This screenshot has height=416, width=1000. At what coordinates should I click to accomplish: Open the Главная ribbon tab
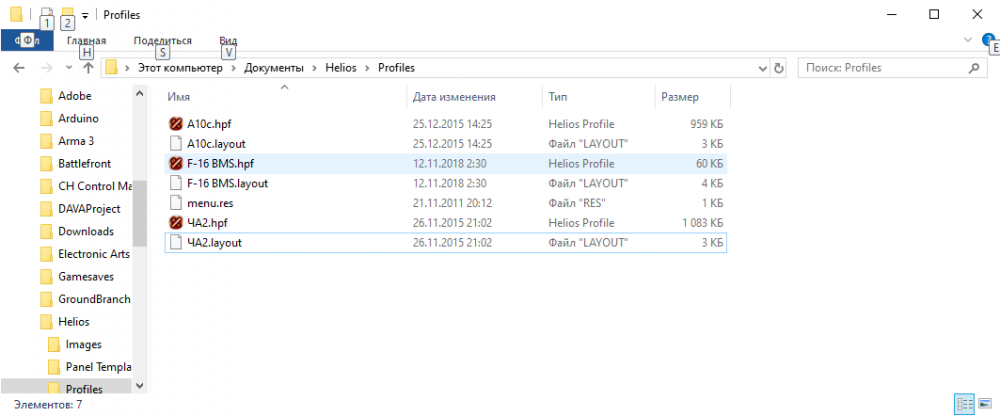pos(86,40)
